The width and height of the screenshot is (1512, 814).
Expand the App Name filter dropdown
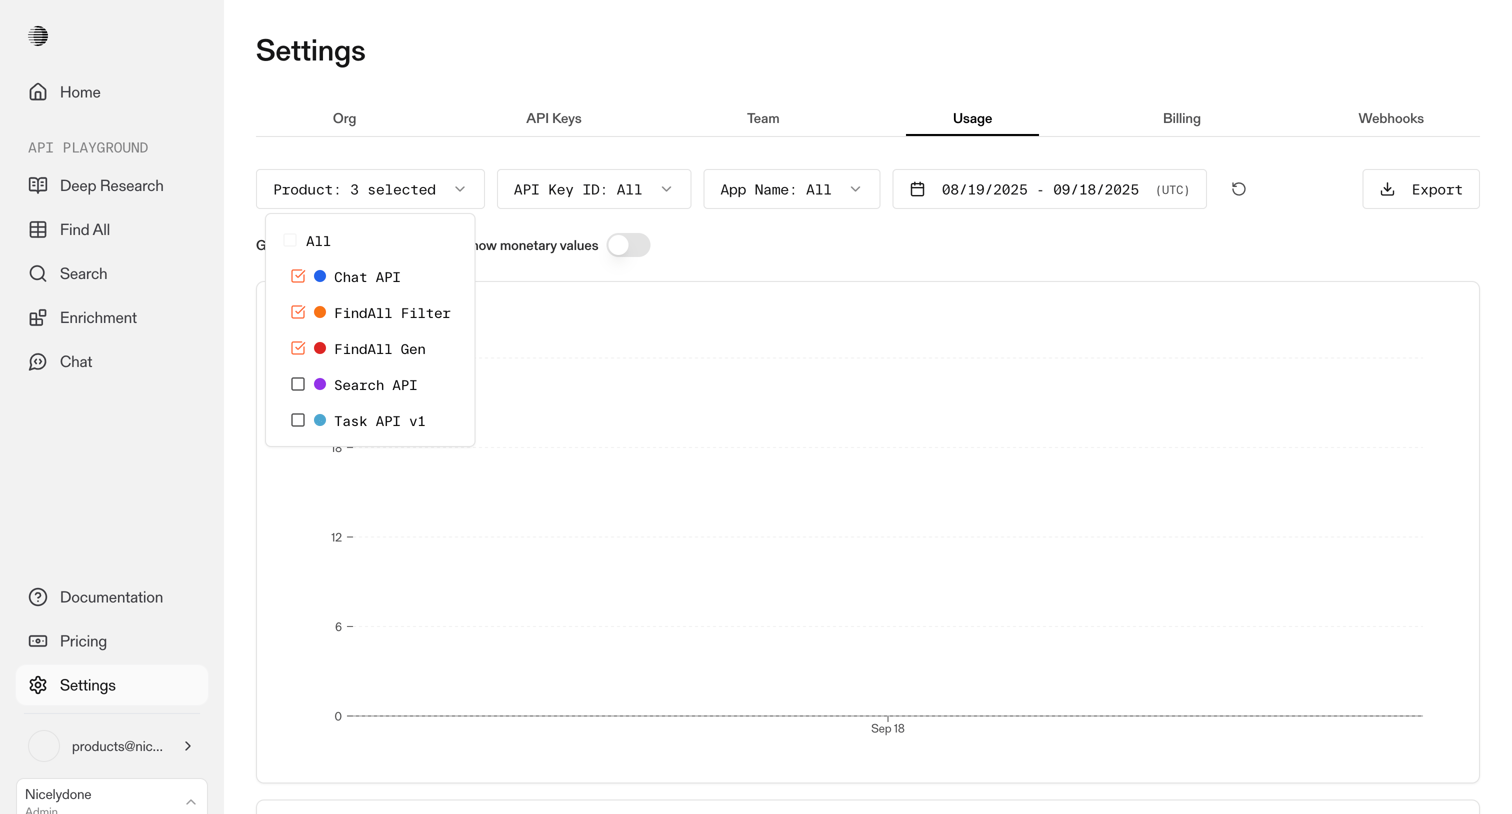[x=791, y=189]
